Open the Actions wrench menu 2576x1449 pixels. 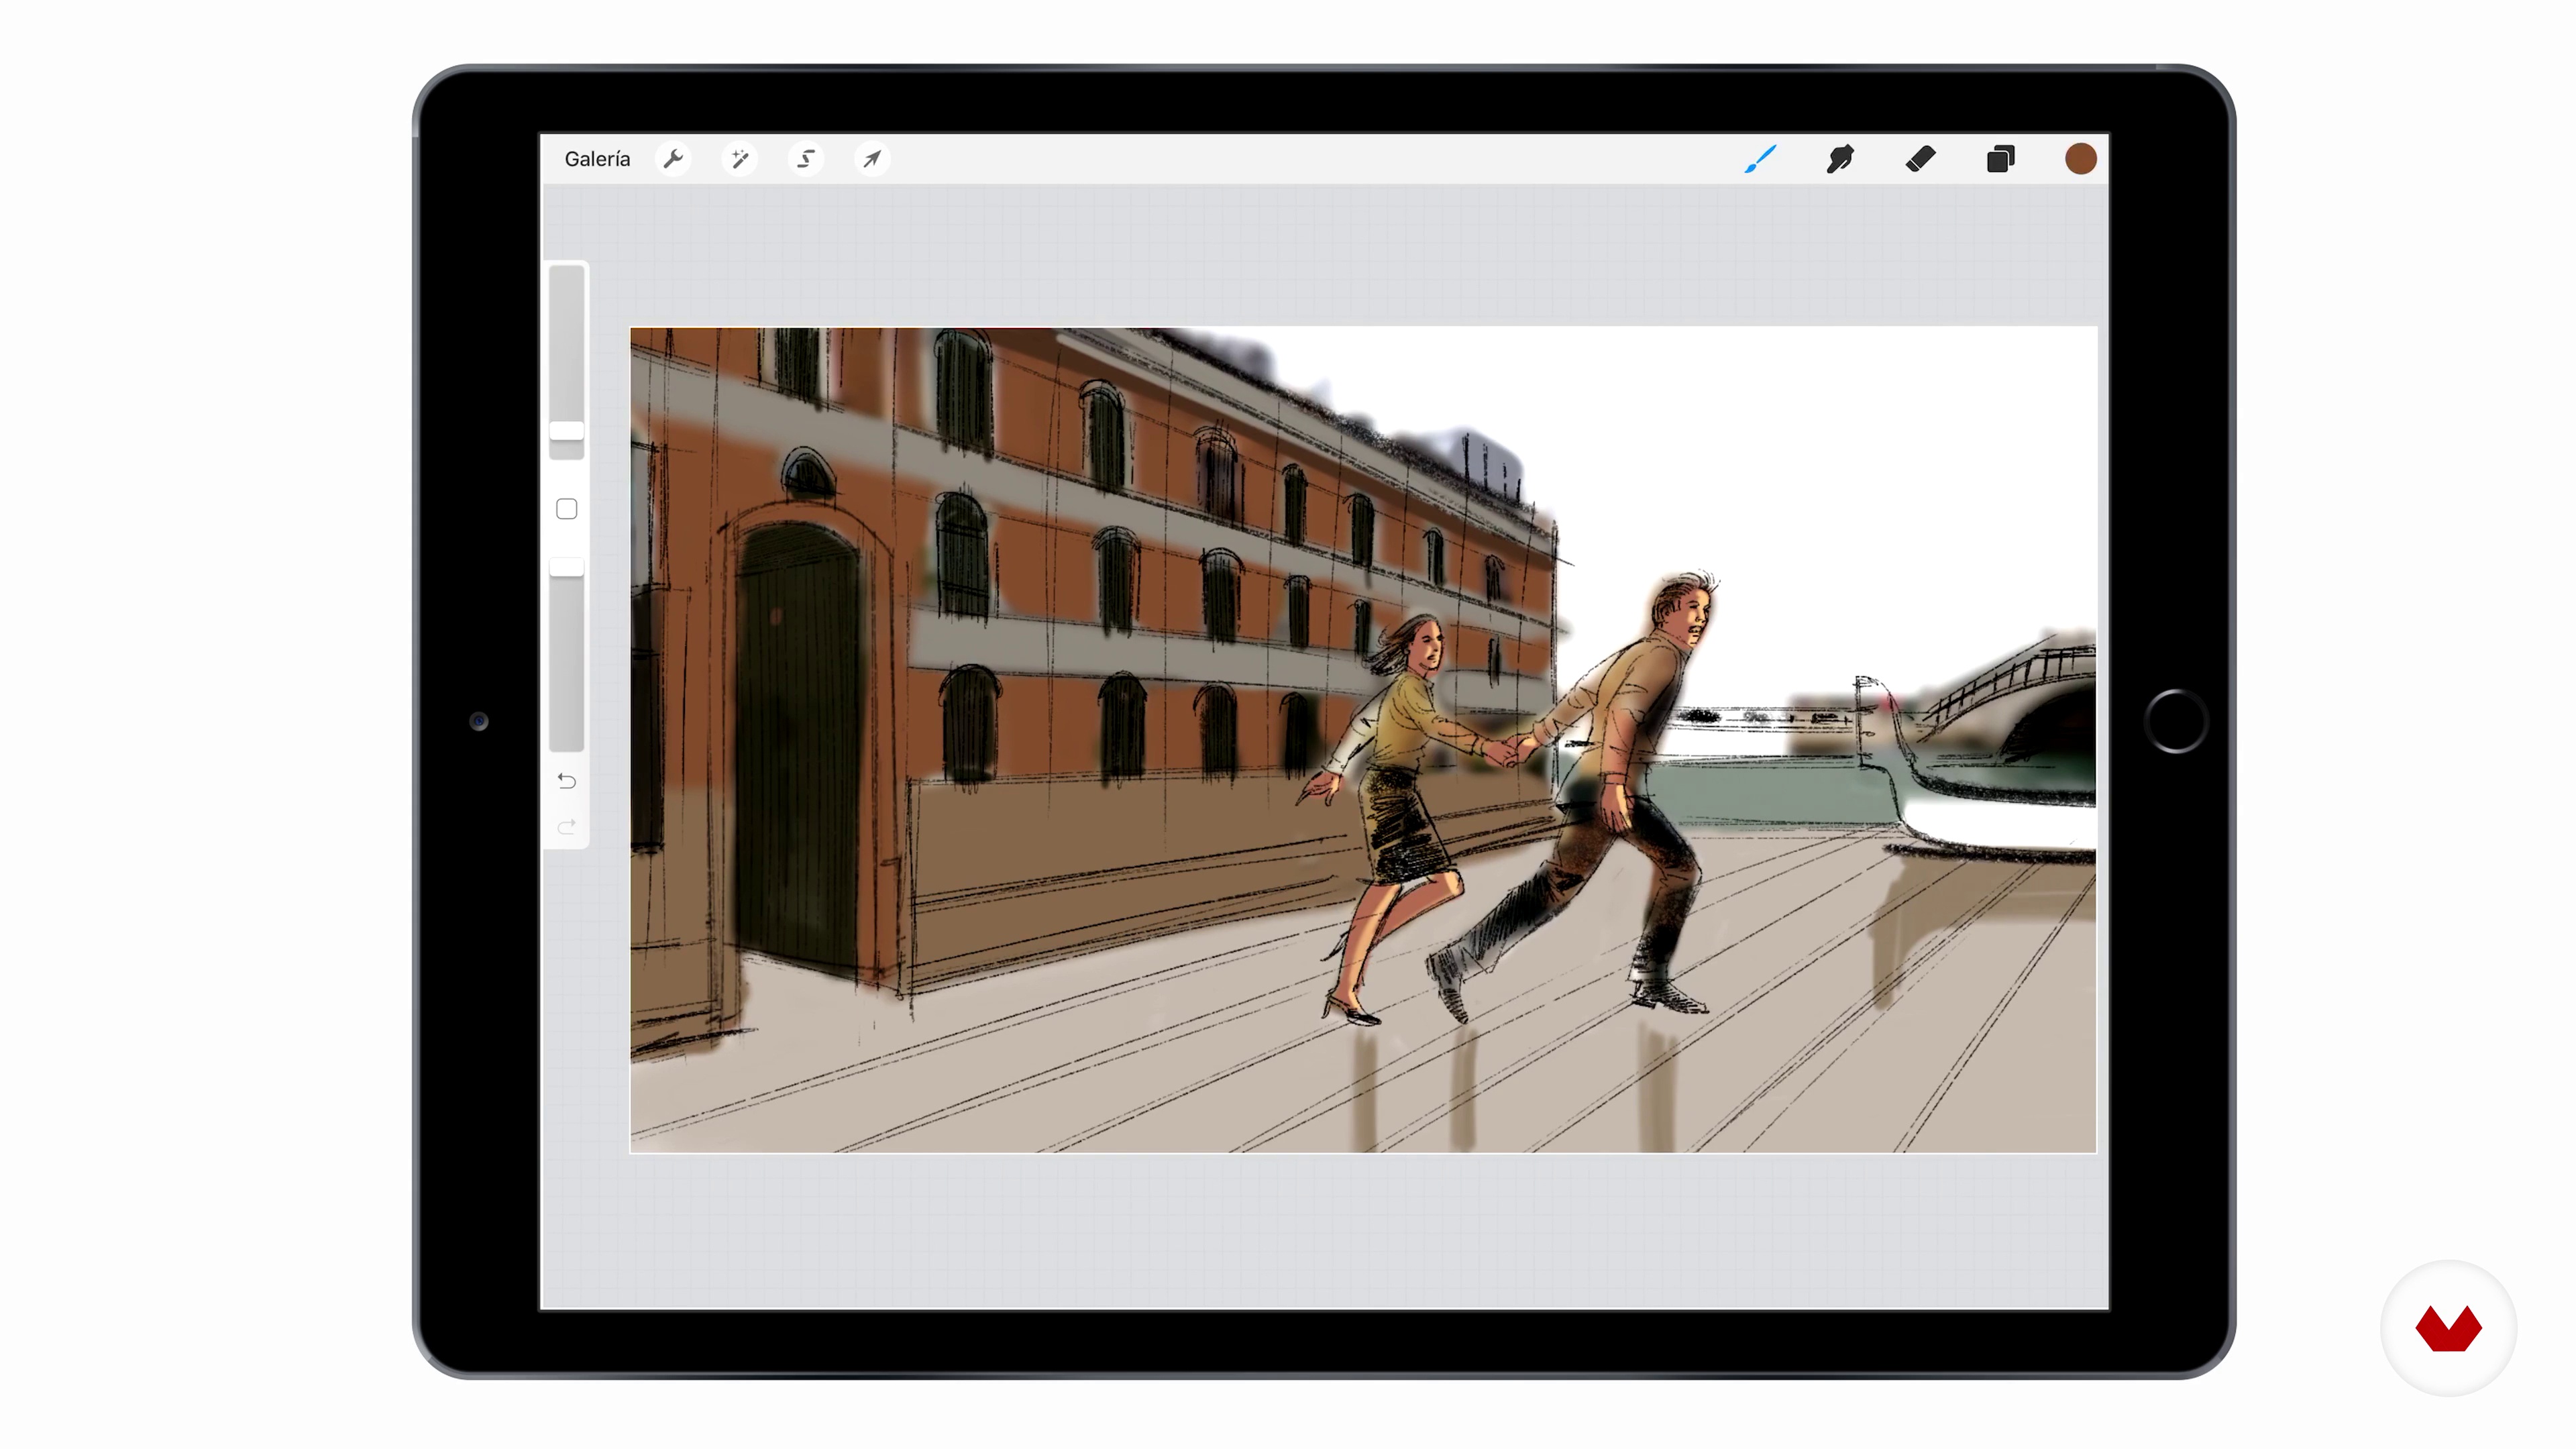pyautogui.click(x=673, y=159)
